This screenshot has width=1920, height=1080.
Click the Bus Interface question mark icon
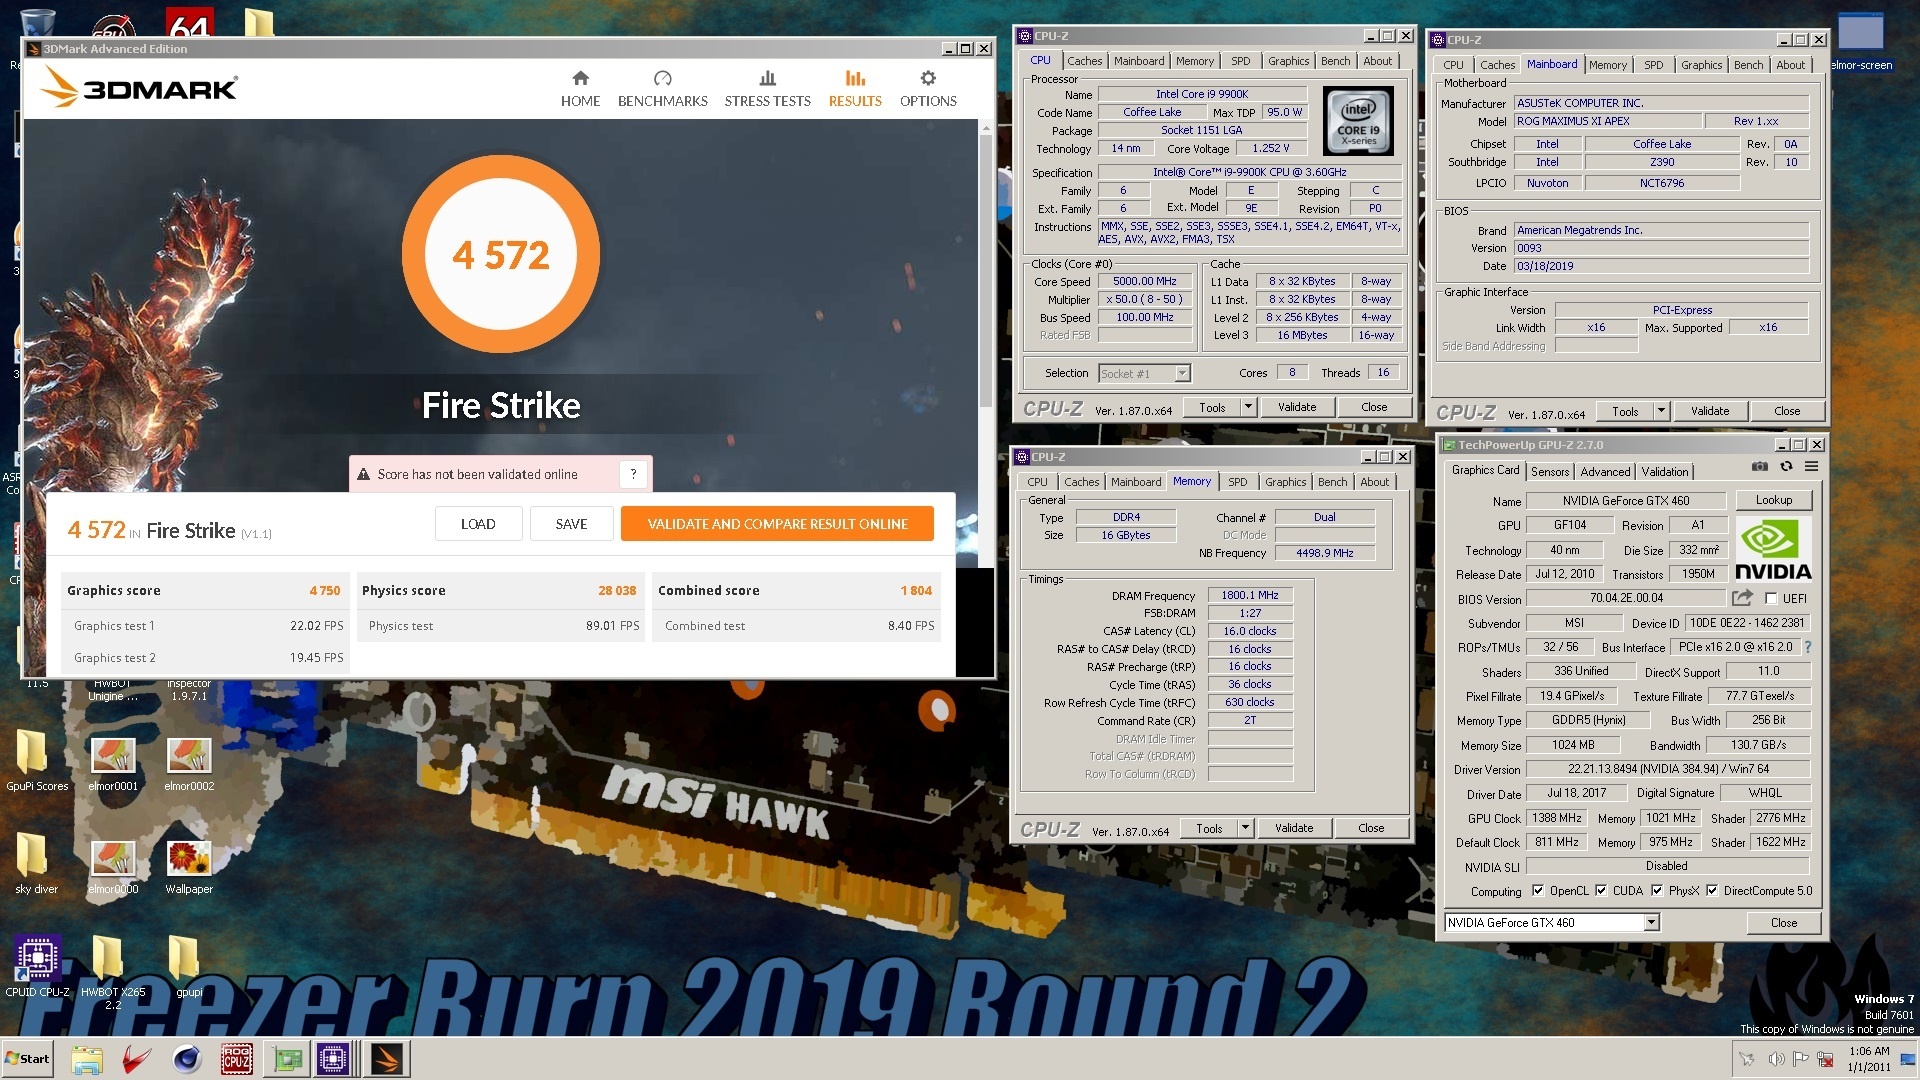coord(1808,647)
